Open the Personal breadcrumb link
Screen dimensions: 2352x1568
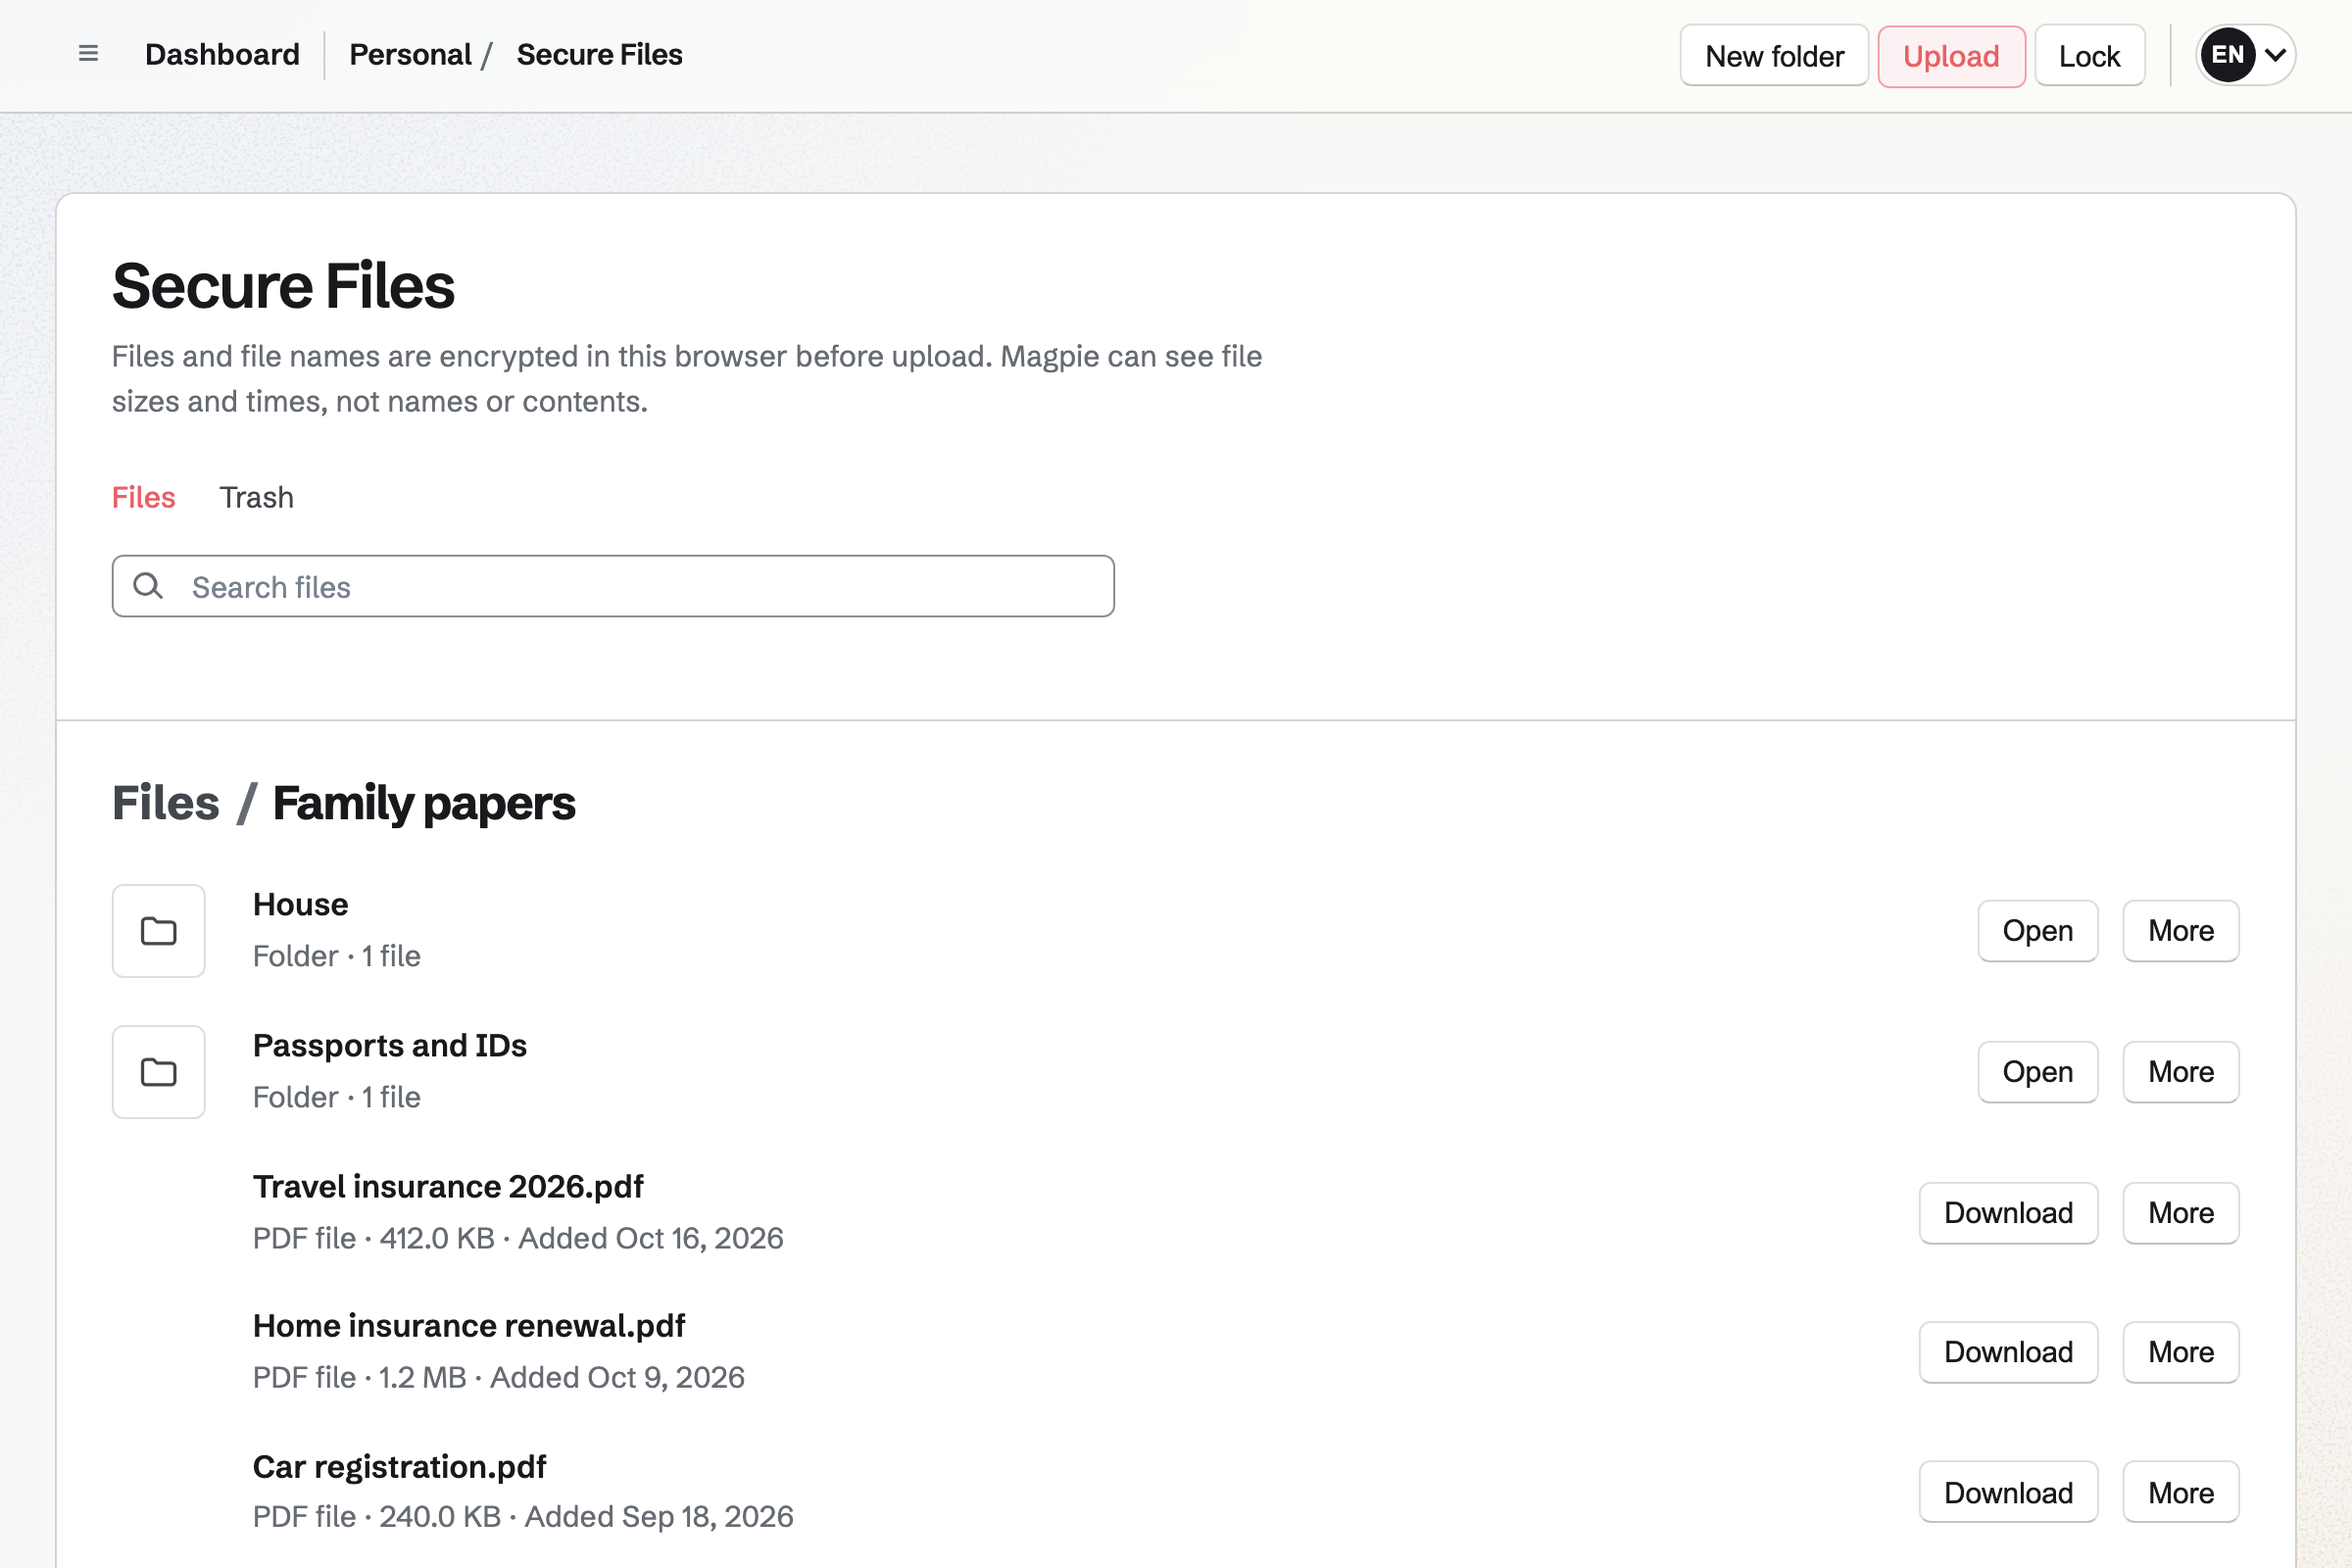pos(410,54)
